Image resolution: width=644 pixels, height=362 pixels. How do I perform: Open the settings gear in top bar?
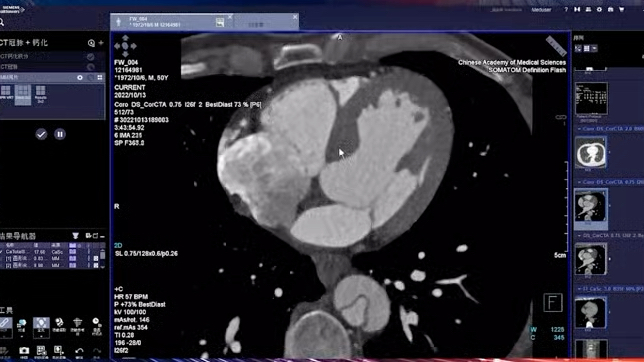click(599, 9)
